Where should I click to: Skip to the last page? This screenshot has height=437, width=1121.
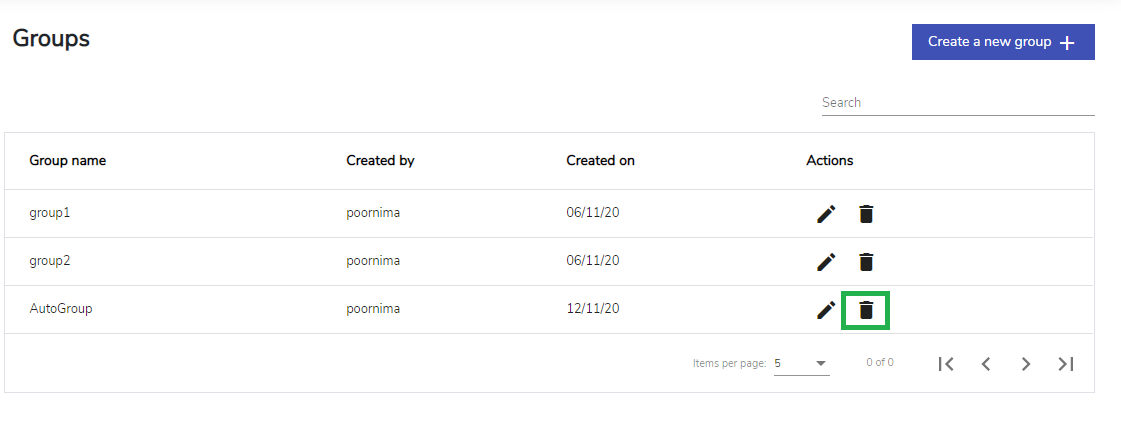(x=1066, y=364)
